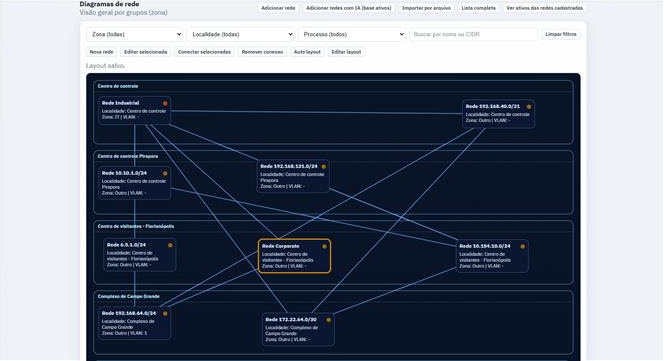
Task: Select the Rede 10.154.10.0/24 node
Action: point(492,256)
